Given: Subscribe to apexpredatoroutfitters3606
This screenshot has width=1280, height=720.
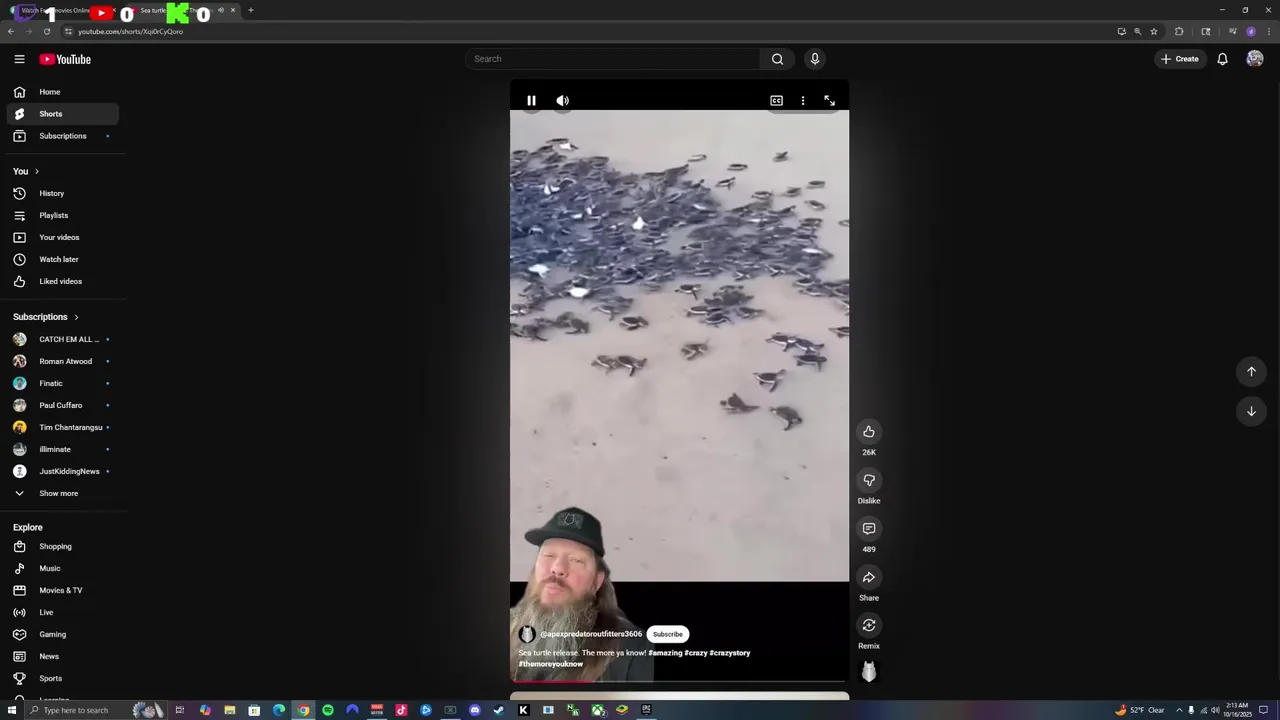Looking at the screenshot, I should [x=667, y=634].
